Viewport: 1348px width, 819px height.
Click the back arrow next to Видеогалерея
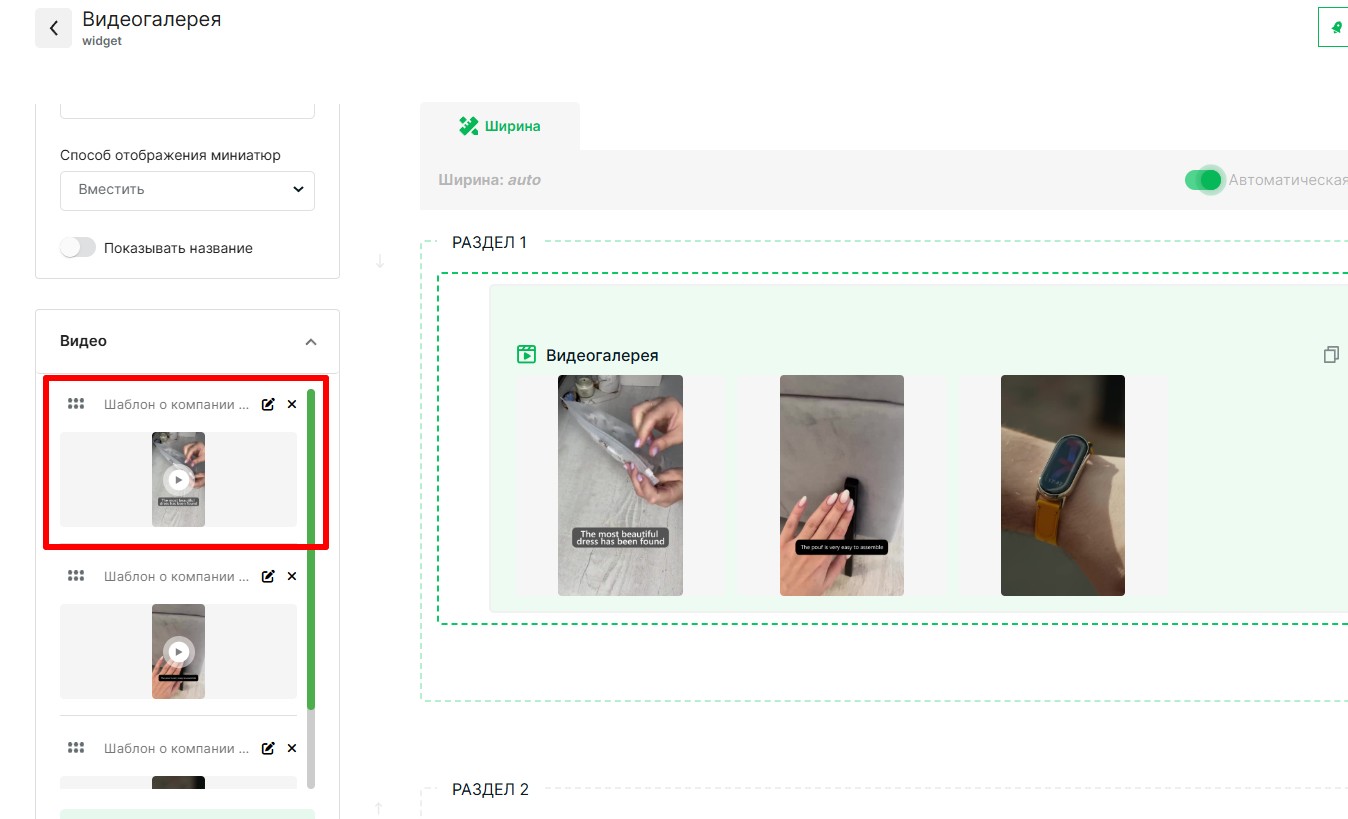click(x=53, y=29)
